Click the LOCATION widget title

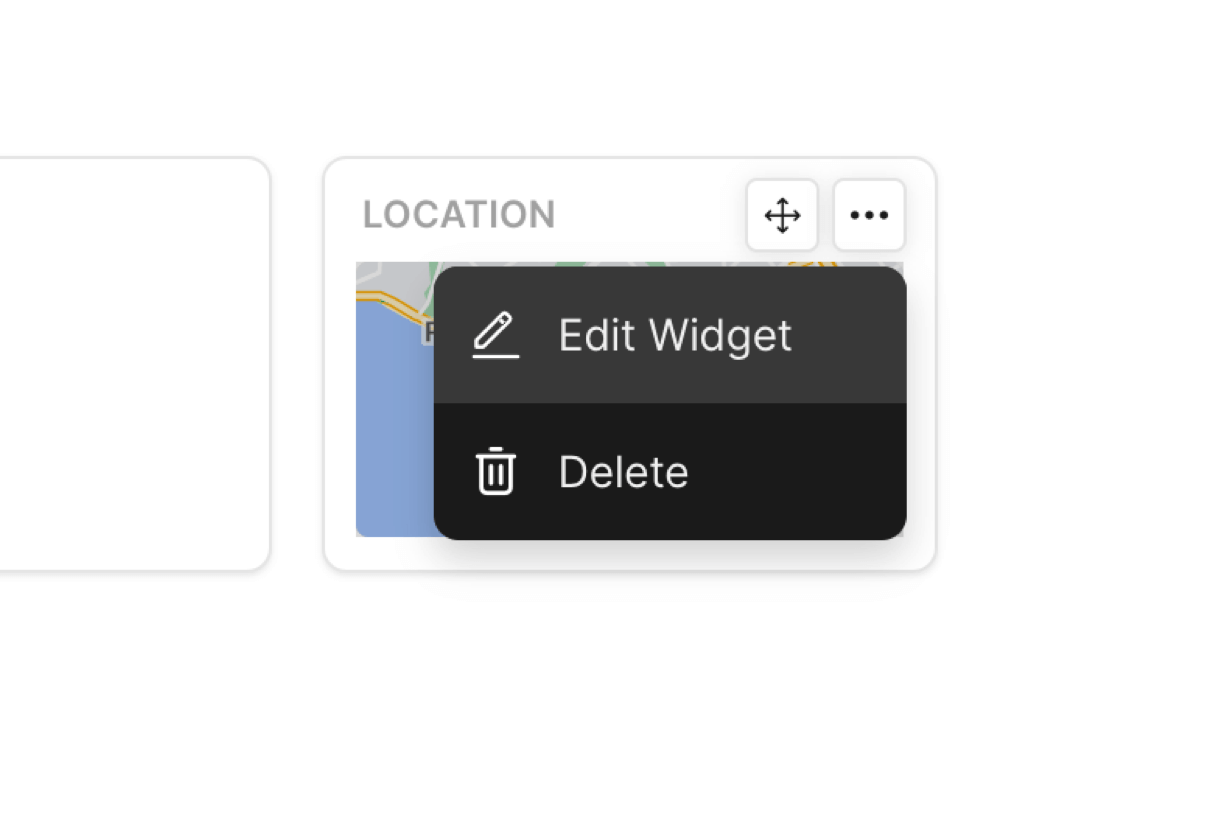click(x=458, y=215)
